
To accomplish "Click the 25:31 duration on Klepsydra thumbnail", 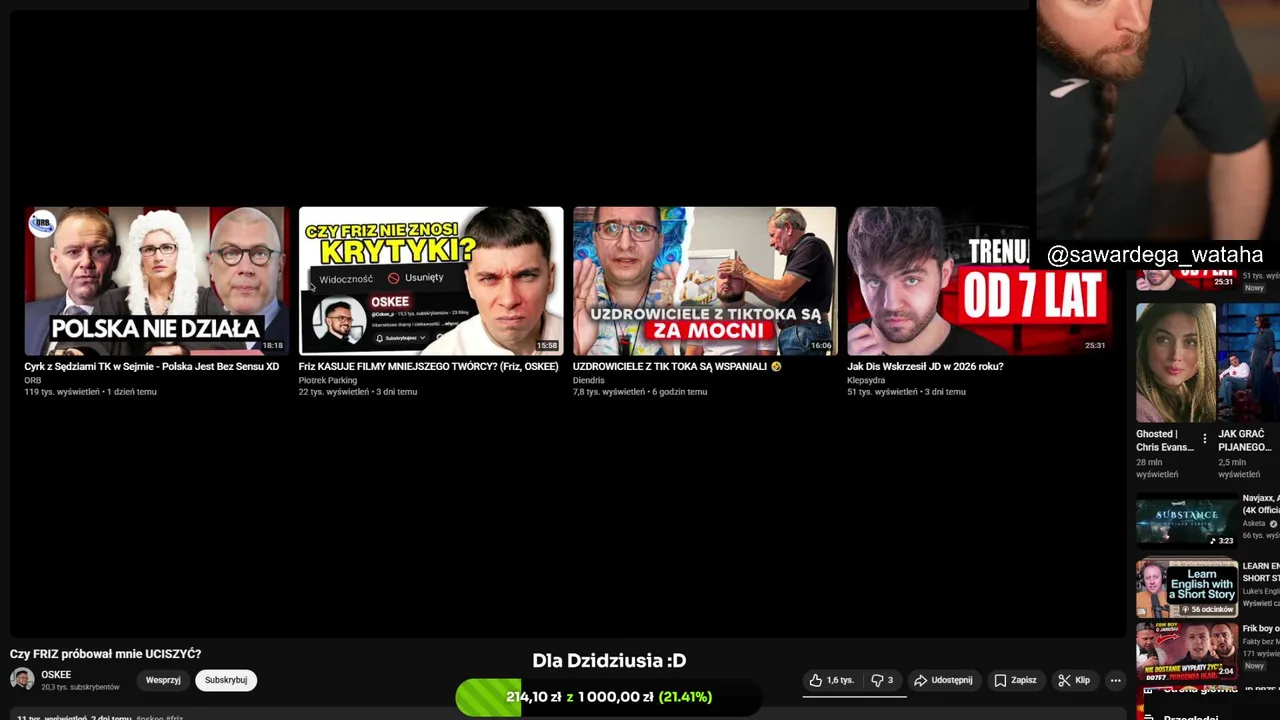I will pos(1095,345).
